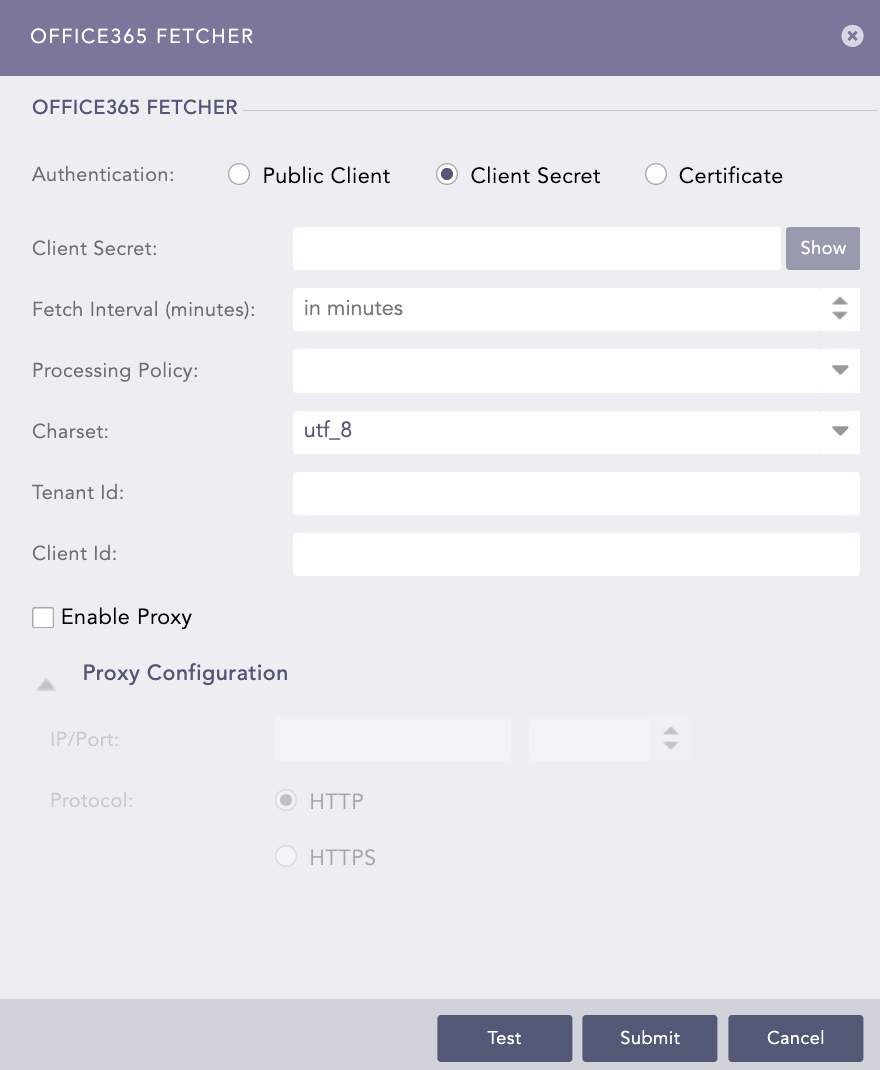
Task: Click the Client Id input field
Action: tap(576, 554)
